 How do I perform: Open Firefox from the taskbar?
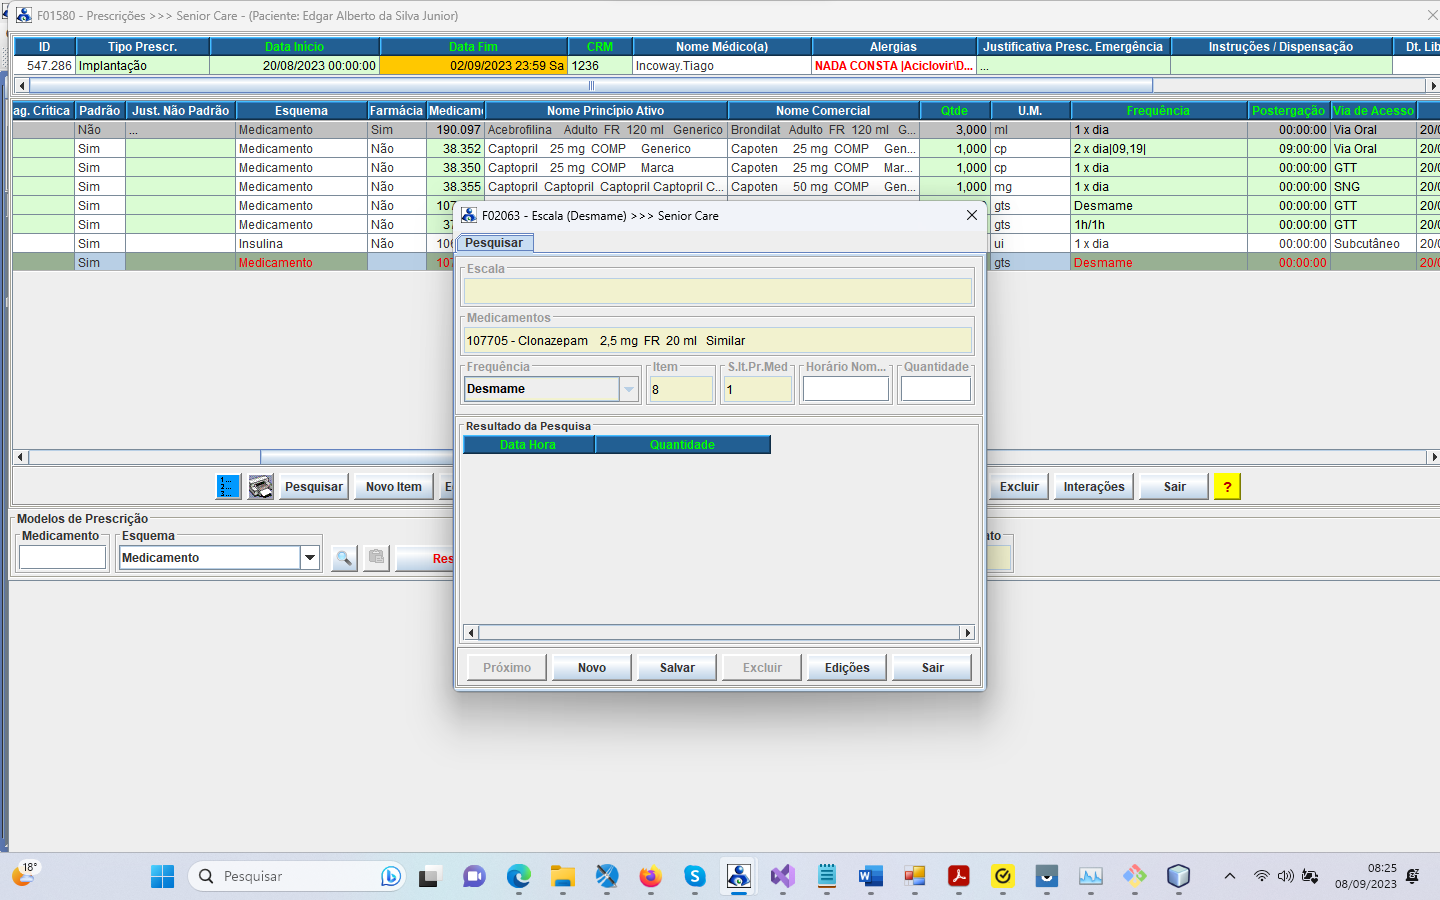click(x=650, y=877)
